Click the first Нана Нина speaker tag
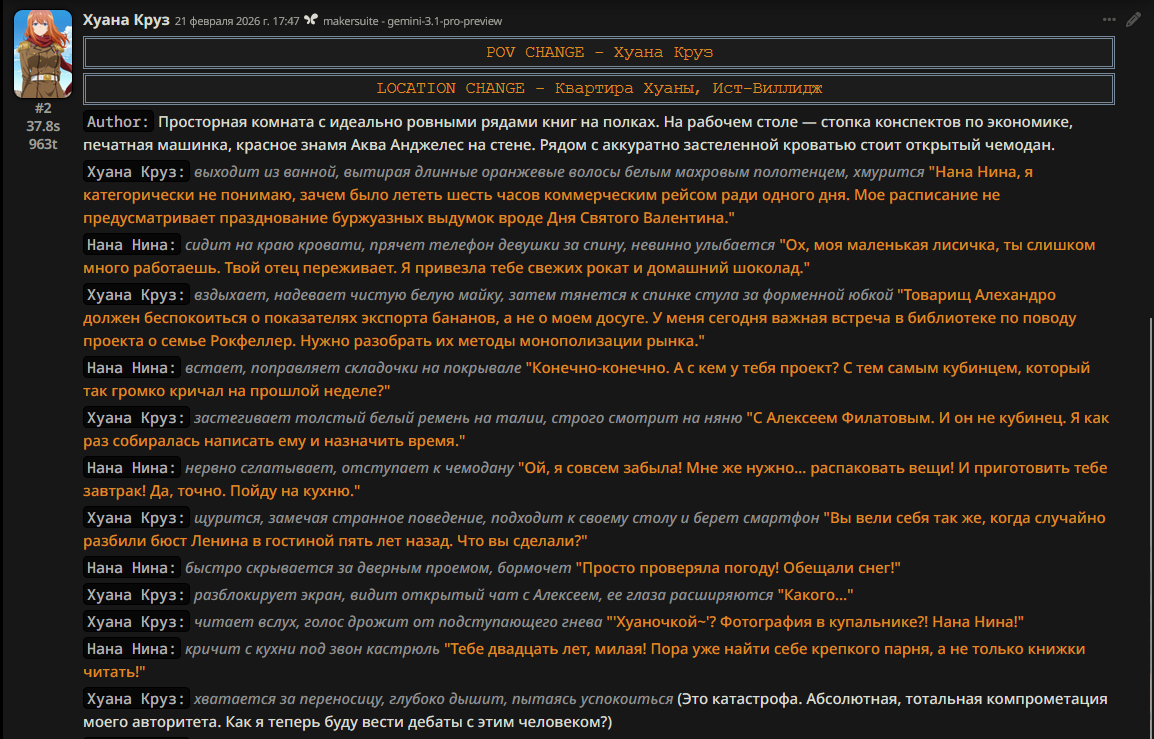The image size is (1154, 739). 131,245
